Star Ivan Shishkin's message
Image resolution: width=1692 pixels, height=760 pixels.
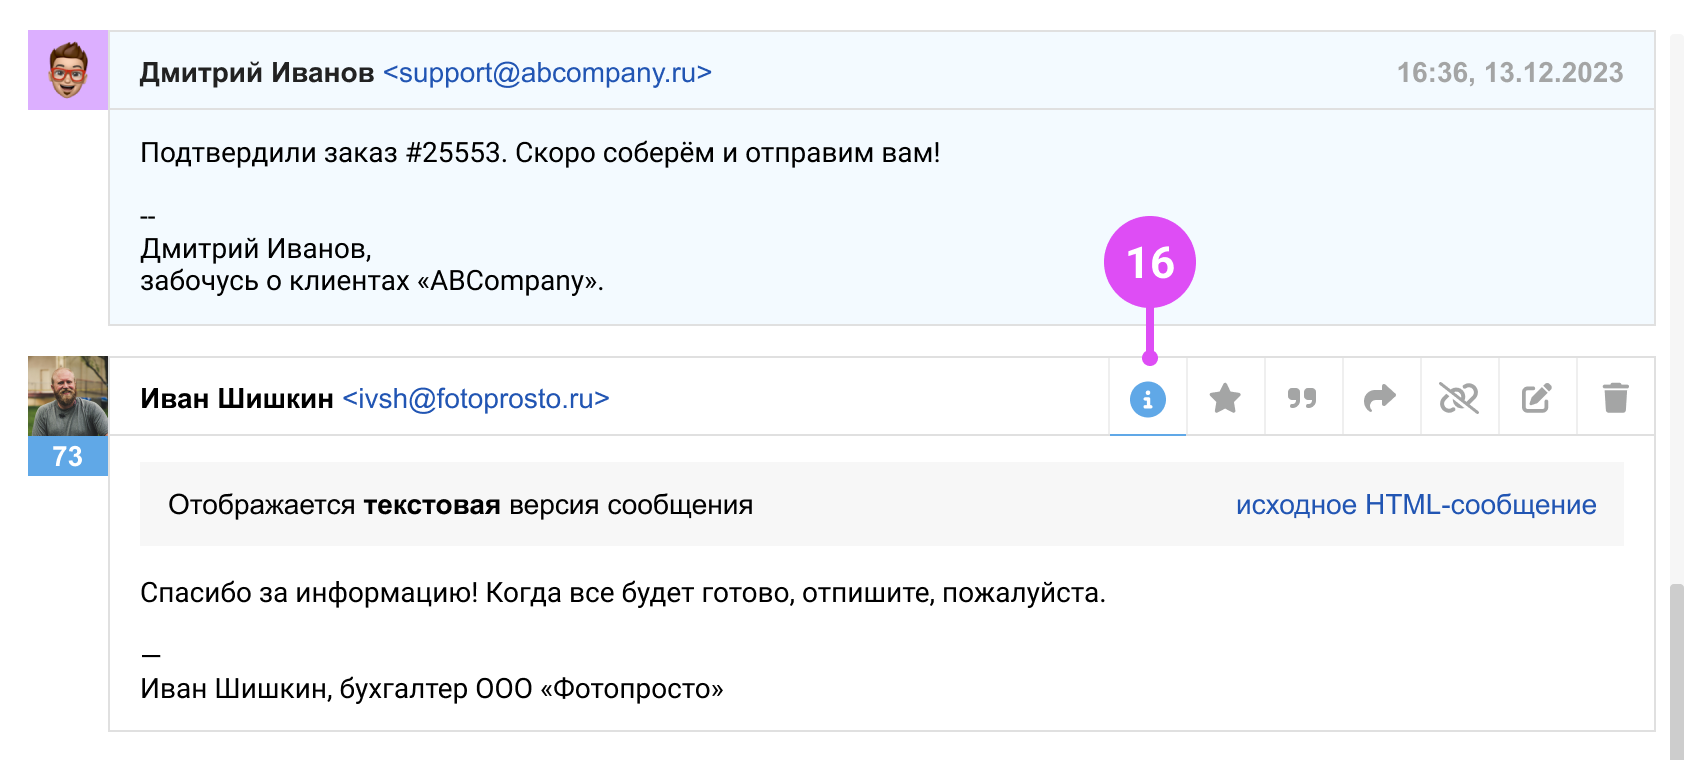1225,399
